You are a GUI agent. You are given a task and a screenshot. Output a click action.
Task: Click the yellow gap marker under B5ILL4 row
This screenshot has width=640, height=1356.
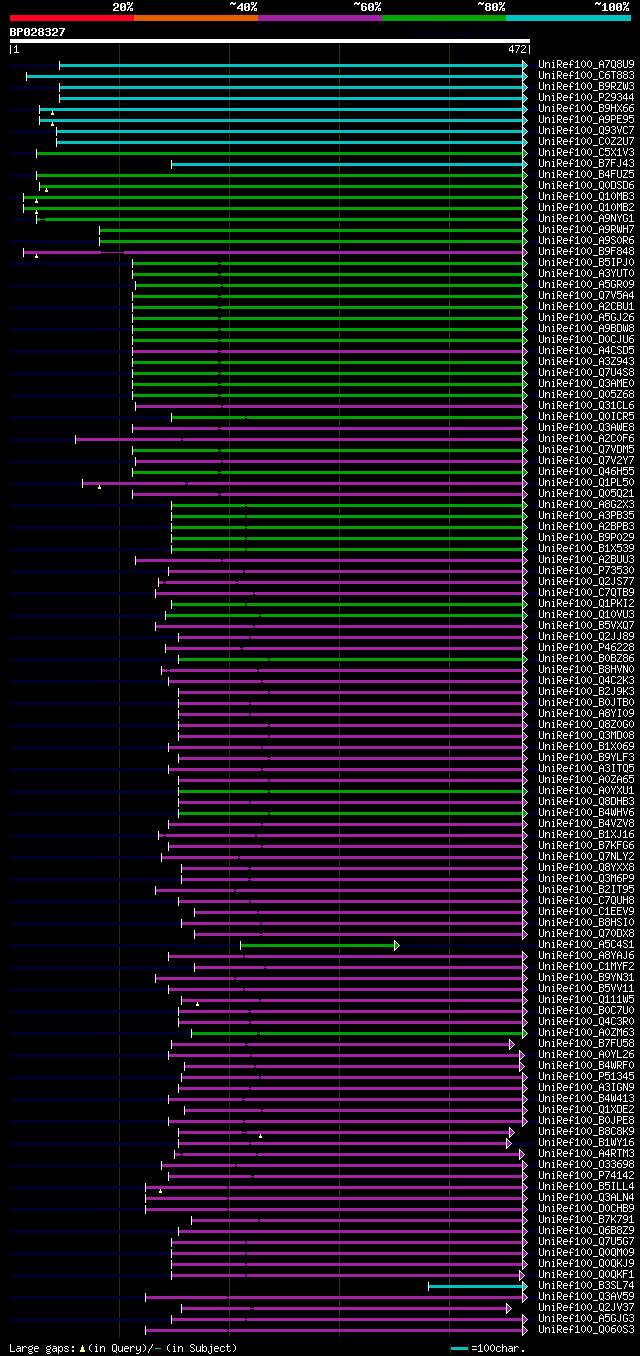coord(160,1191)
